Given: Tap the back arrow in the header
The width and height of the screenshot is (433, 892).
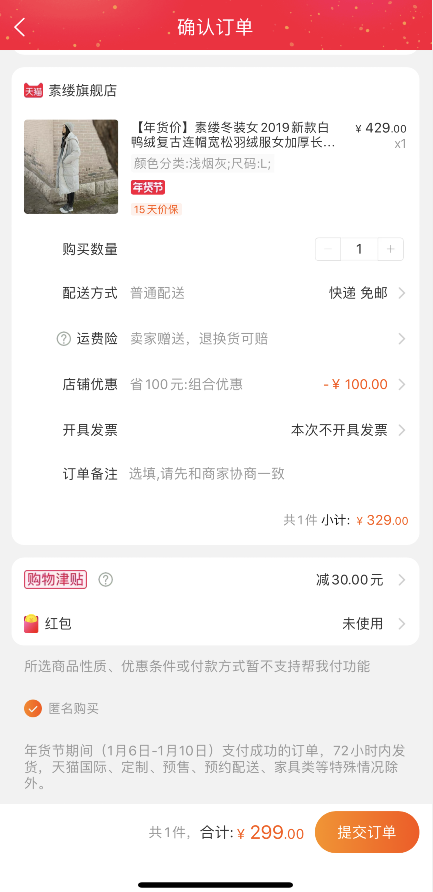Looking at the screenshot, I should (x=20, y=27).
